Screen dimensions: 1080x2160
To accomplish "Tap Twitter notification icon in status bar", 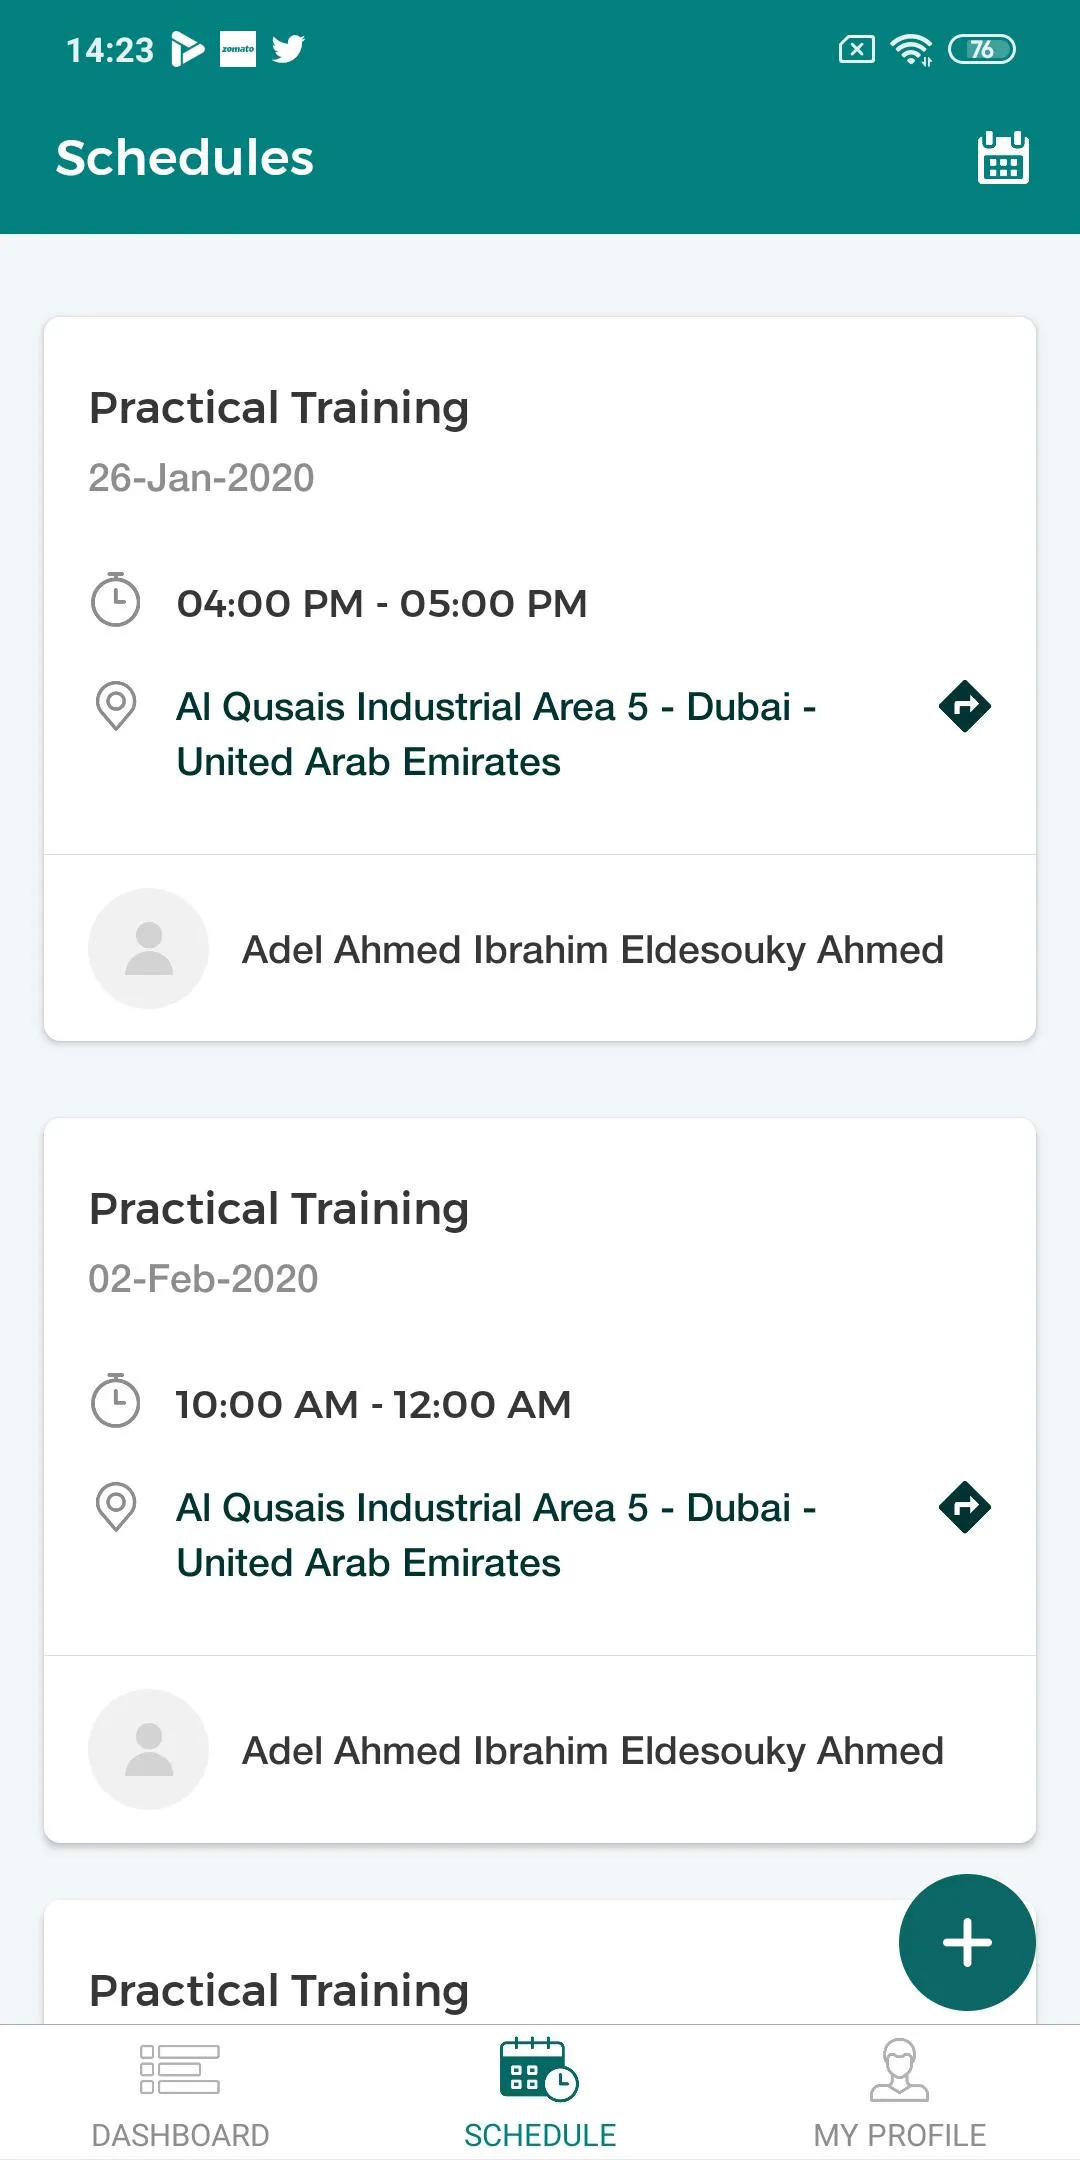I will pos(288,48).
